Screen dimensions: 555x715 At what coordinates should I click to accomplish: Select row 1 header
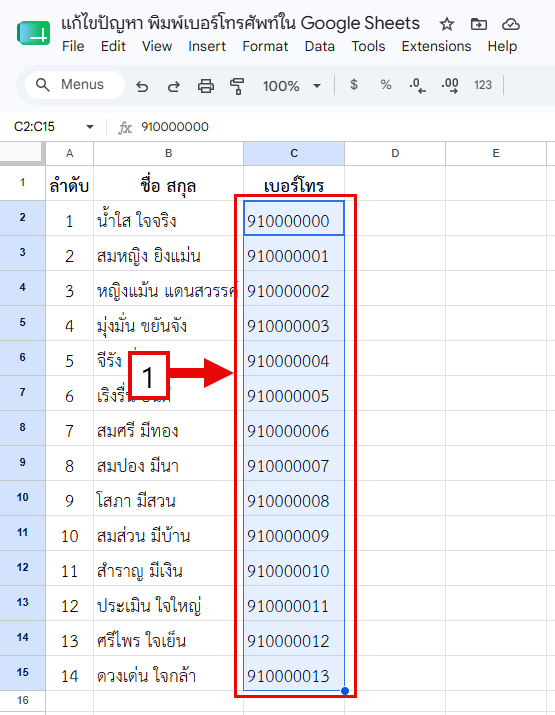pos(22,183)
